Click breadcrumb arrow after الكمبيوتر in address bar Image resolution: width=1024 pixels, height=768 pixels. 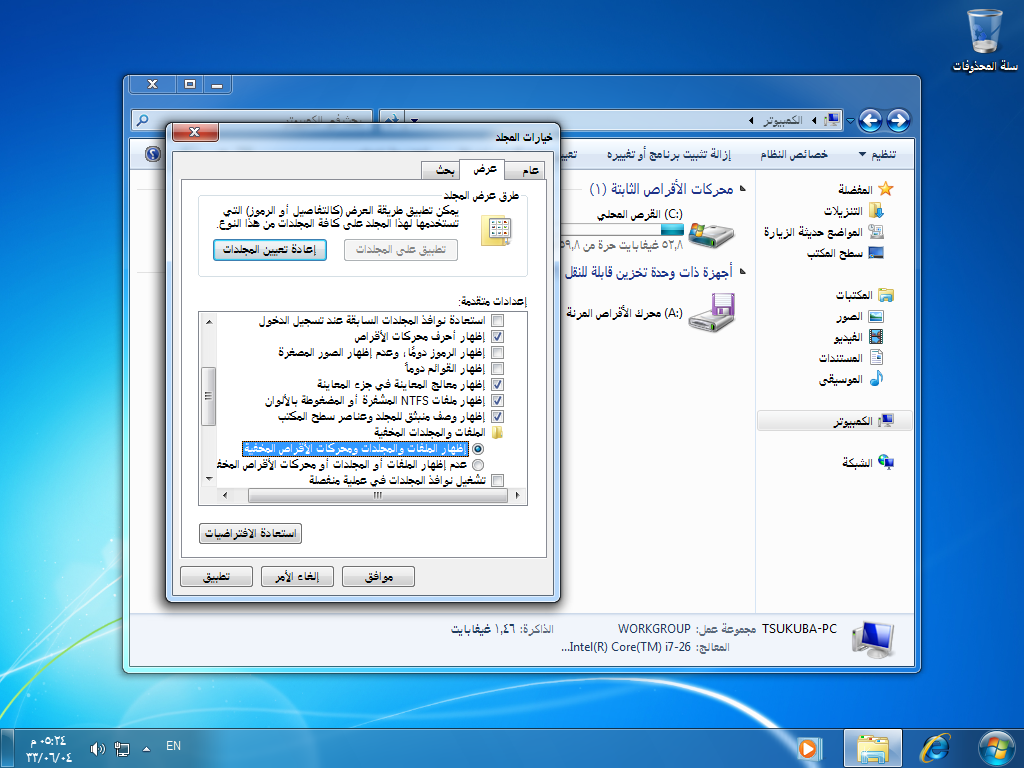point(751,121)
